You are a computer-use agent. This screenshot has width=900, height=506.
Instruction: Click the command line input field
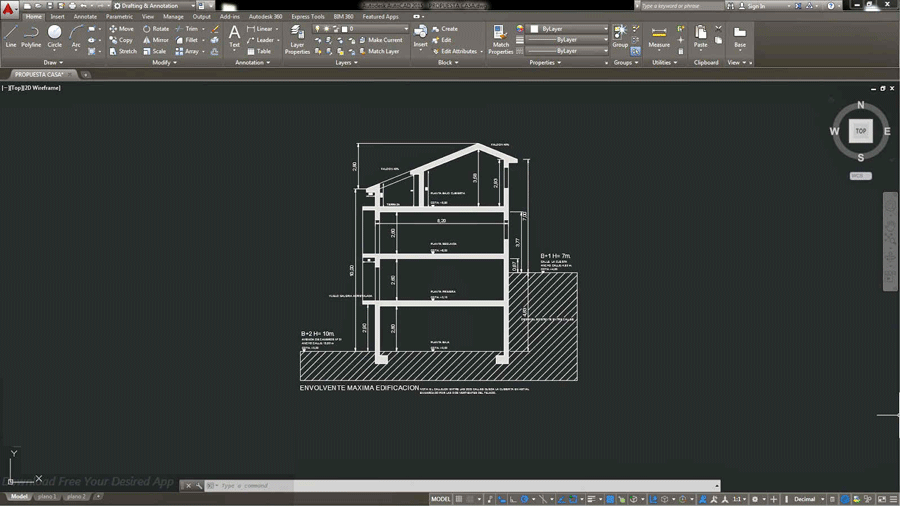click(x=465, y=486)
